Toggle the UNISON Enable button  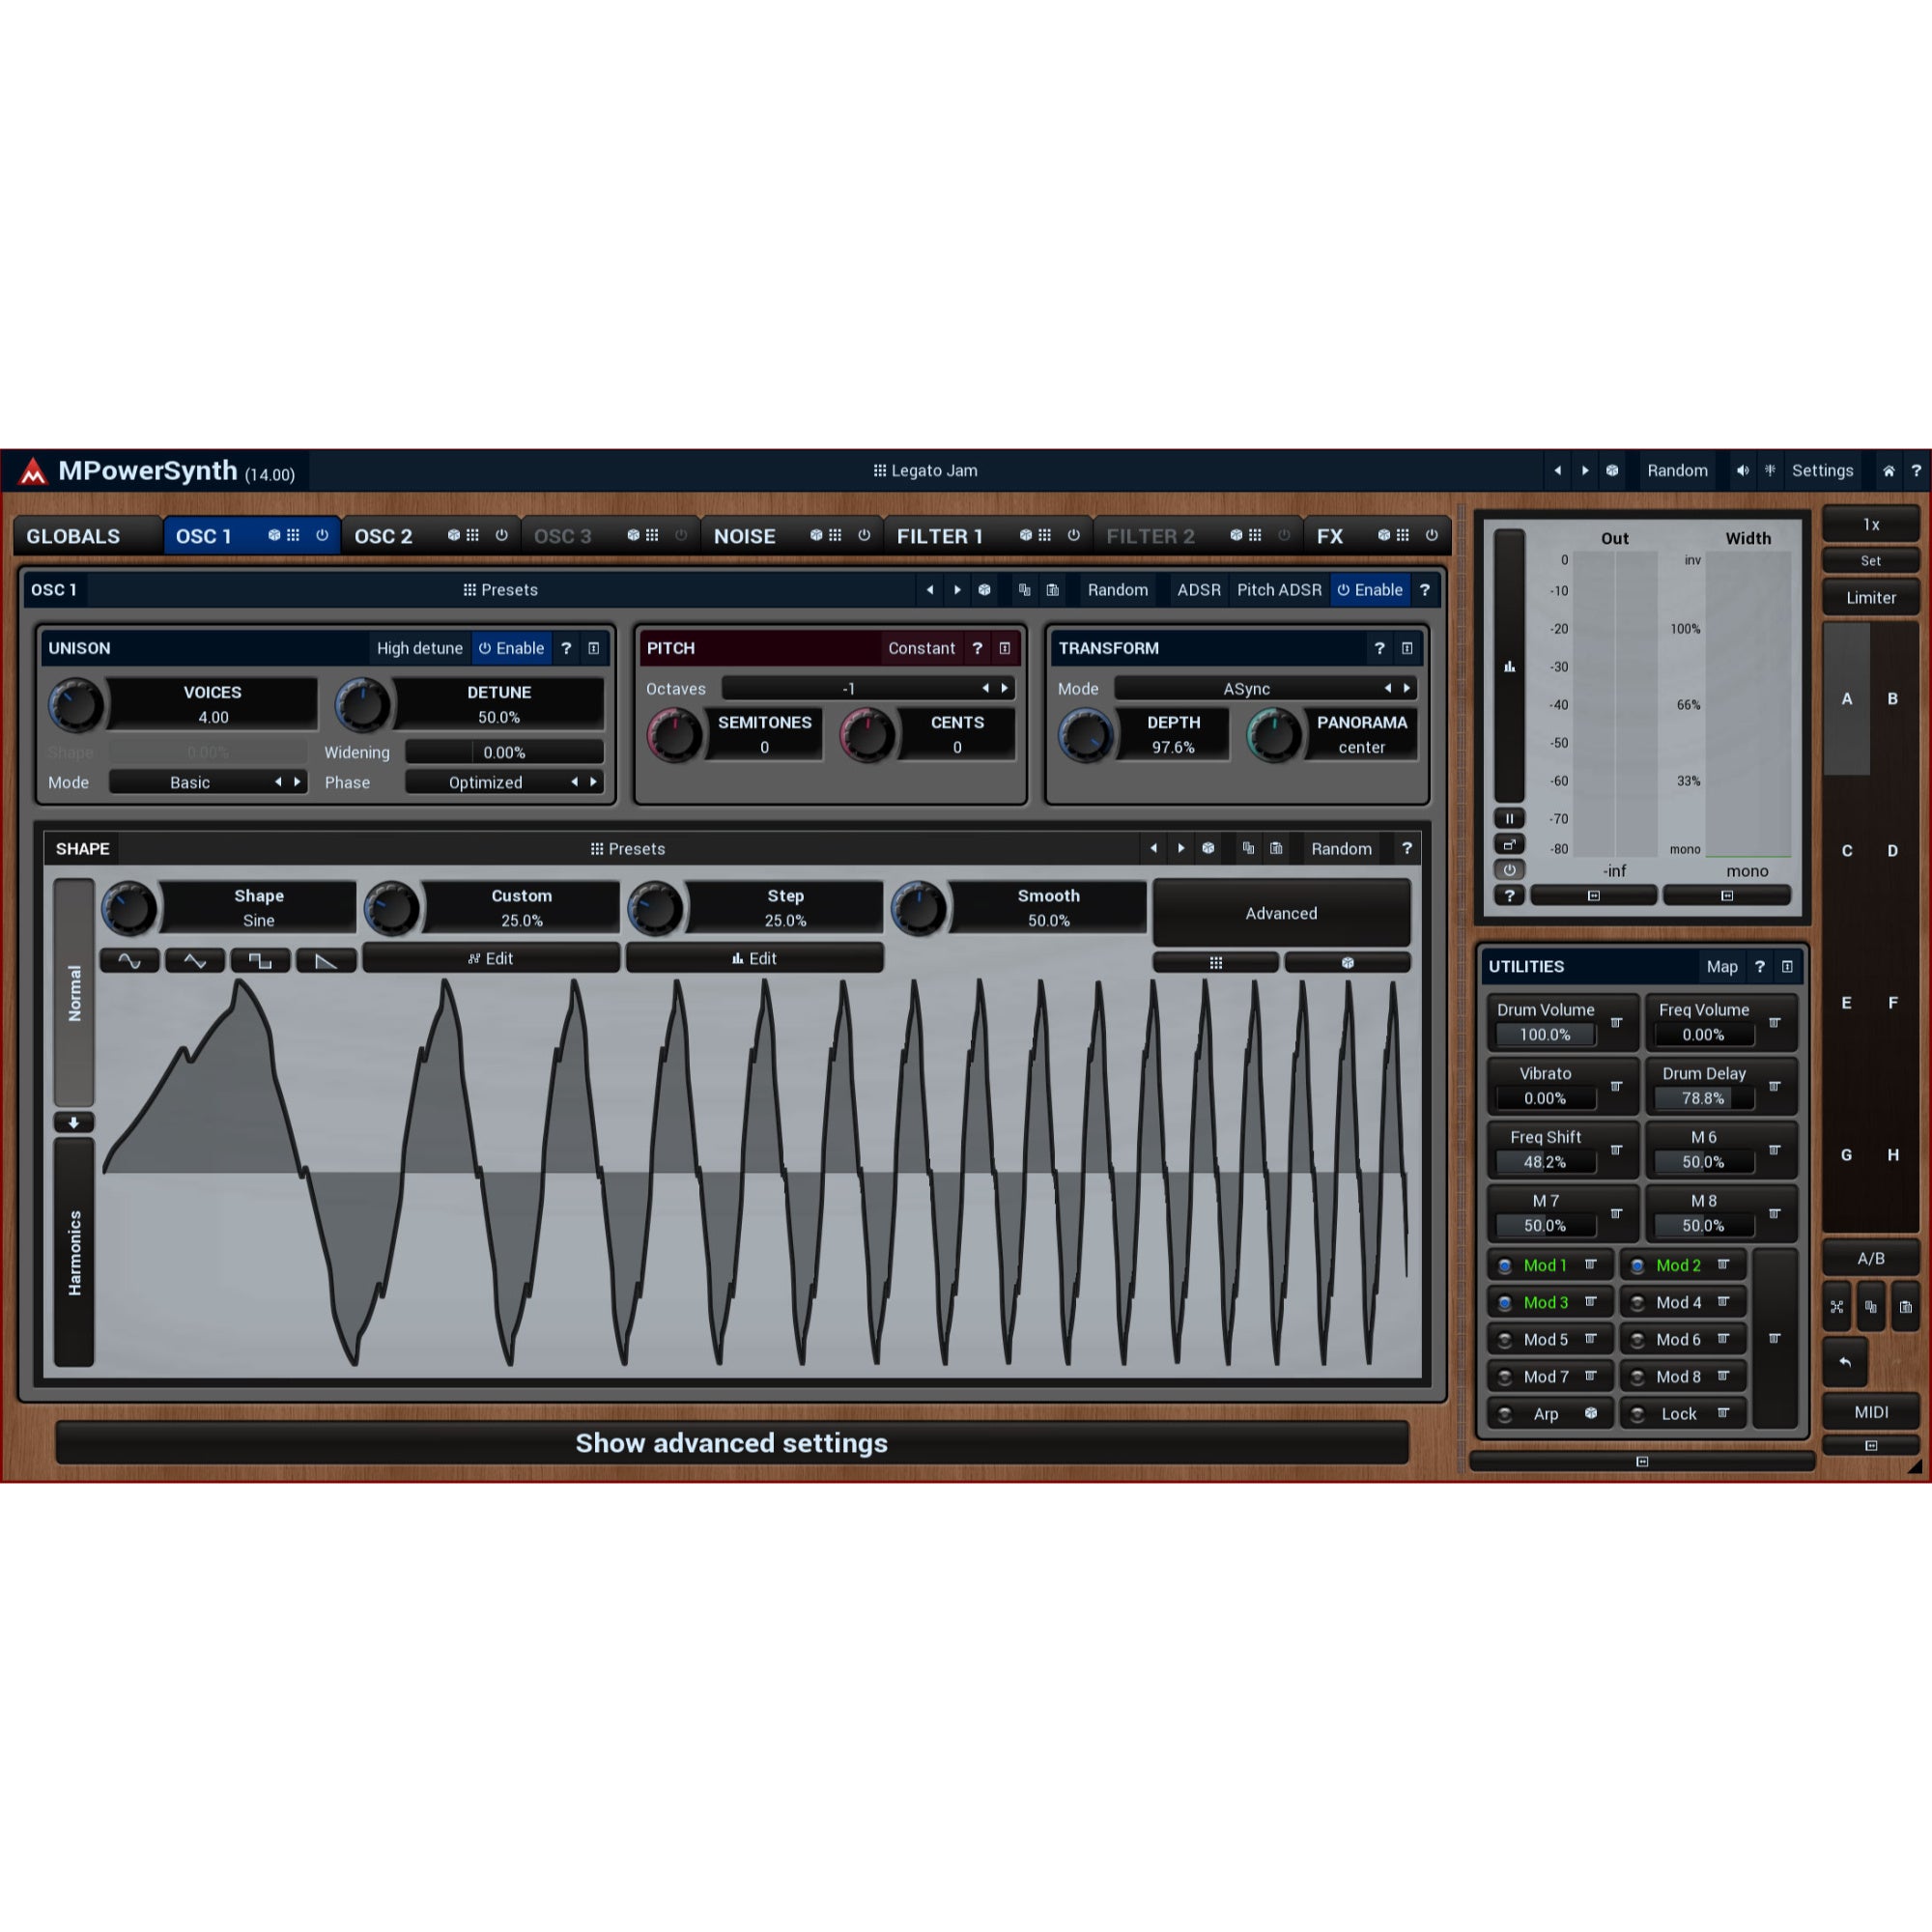[x=511, y=648]
